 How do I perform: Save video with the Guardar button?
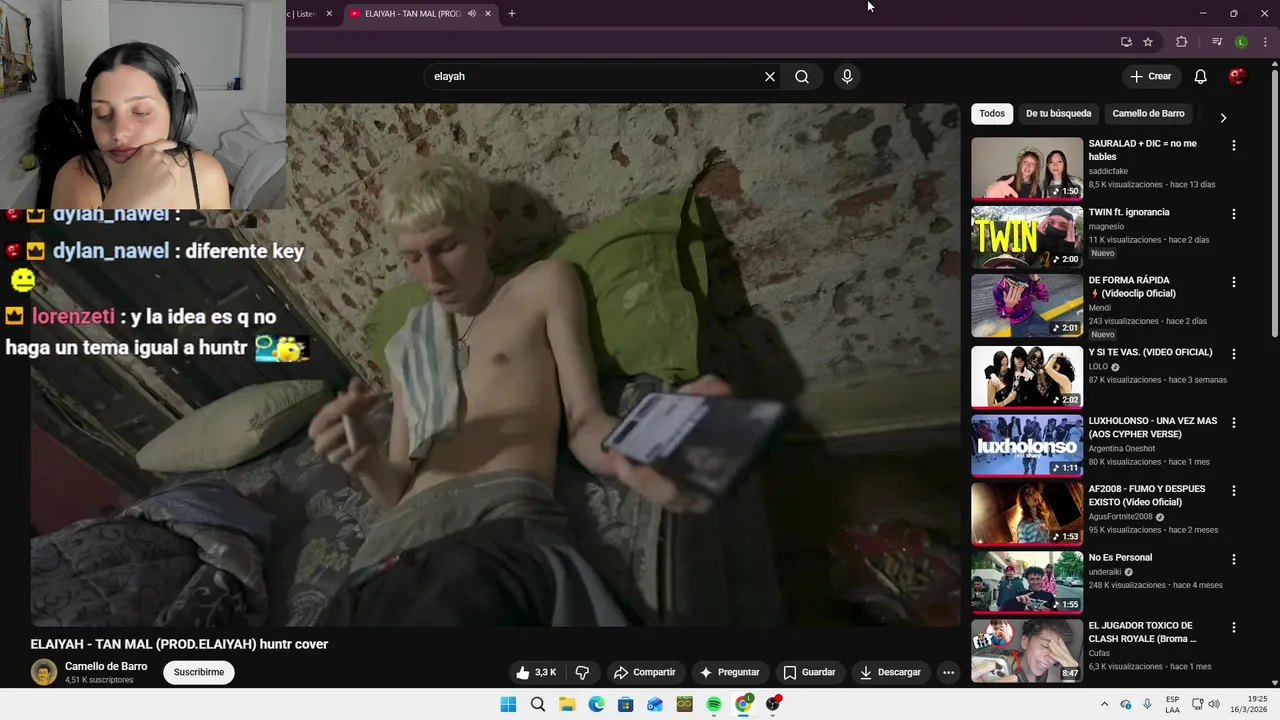[809, 672]
